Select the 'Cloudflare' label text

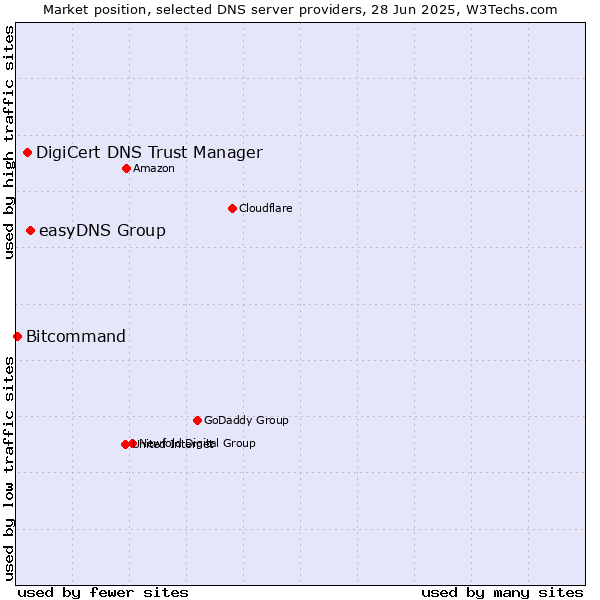[266, 208]
